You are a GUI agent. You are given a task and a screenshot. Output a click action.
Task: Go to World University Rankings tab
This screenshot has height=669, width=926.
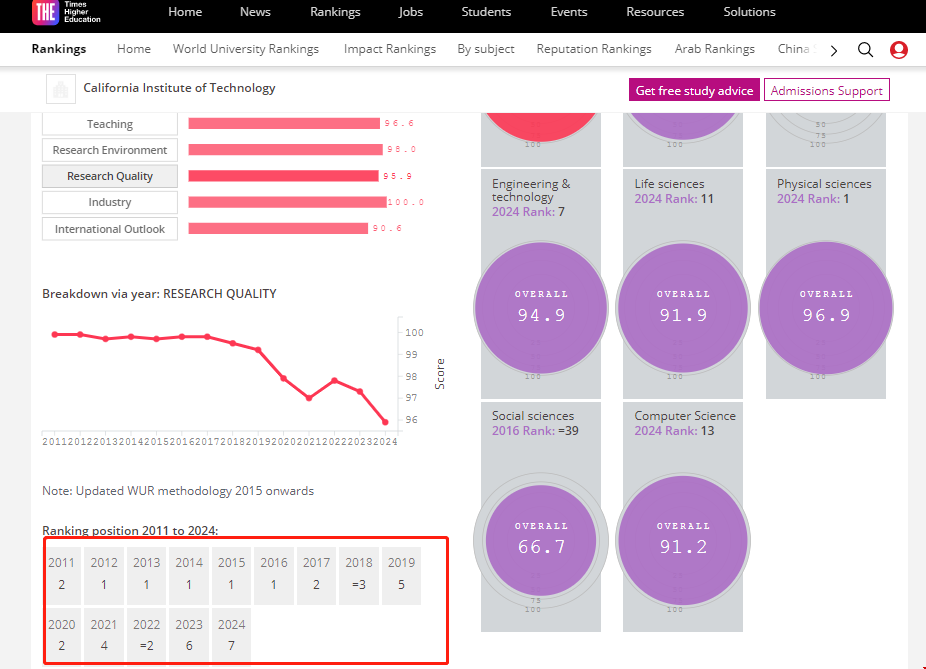[x=246, y=49]
